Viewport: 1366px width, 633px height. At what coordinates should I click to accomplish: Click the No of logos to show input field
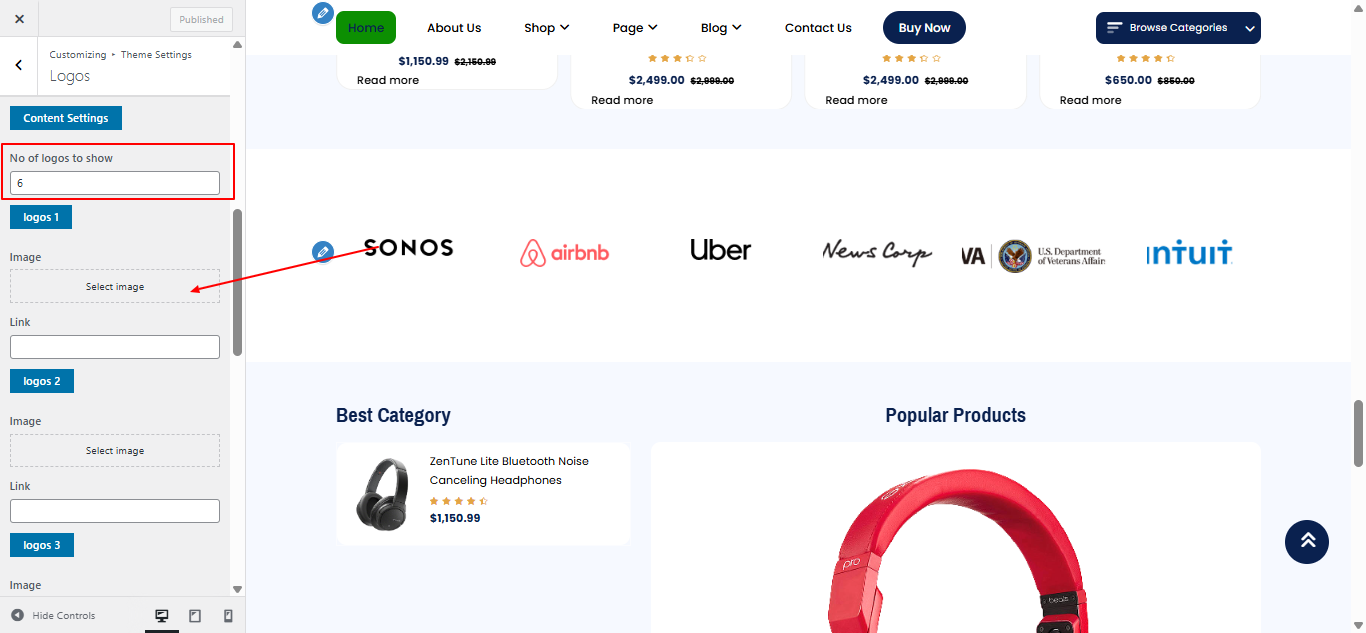click(114, 182)
